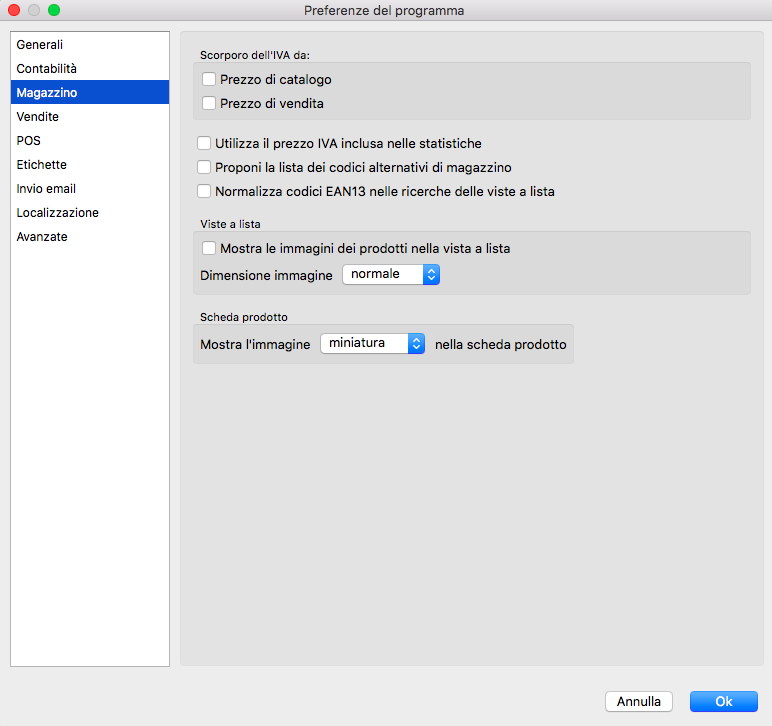Viewport: 772px width, 726px height.
Task: Confirm preferences with the Ok button
Action: (724, 702)
